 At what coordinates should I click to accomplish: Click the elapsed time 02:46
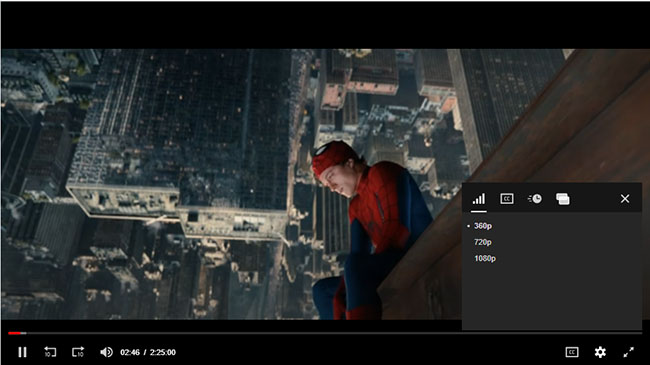[x=130, y=352]
